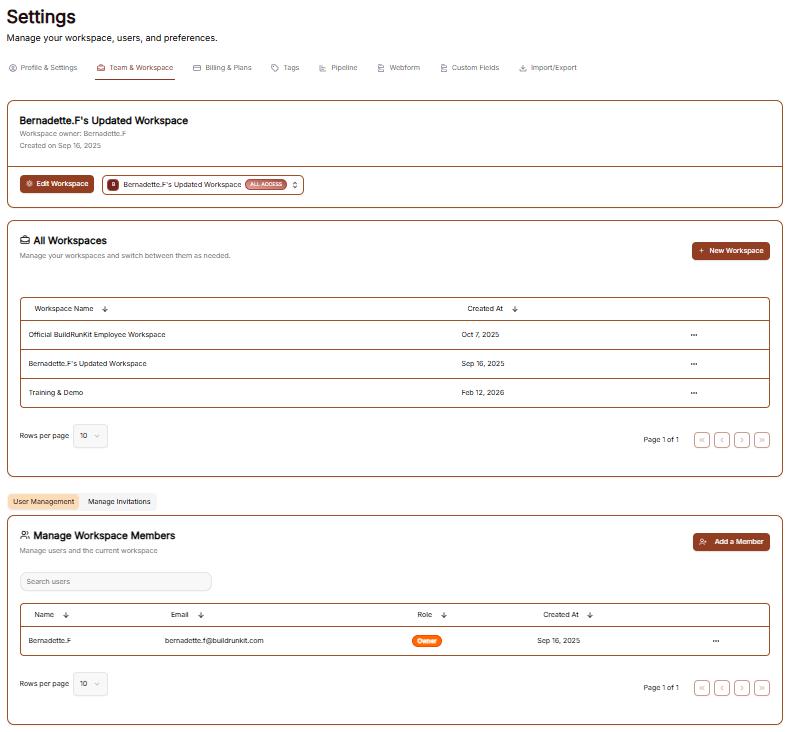This screenshot has width=792, height=732.
Task: Open workspaces Rows per page dropdown
Action: [x=90, y=436]
